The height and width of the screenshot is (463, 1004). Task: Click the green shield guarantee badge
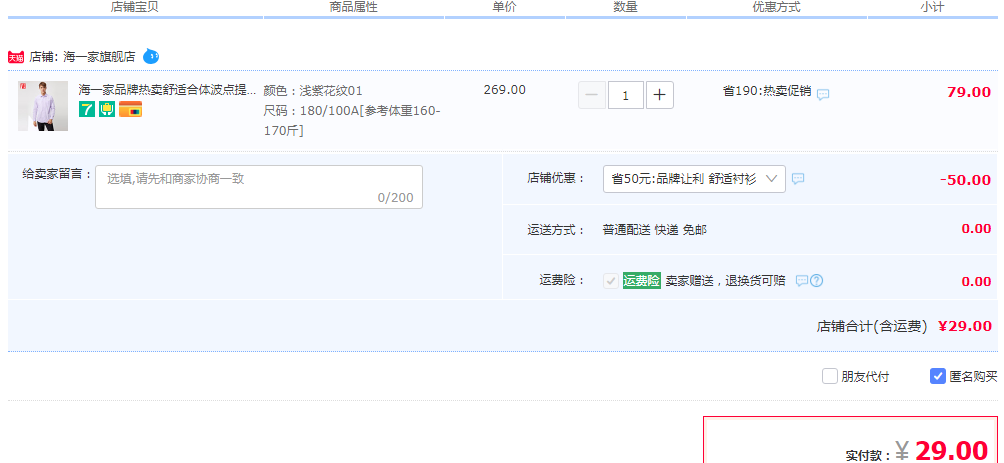click(107, 110)
